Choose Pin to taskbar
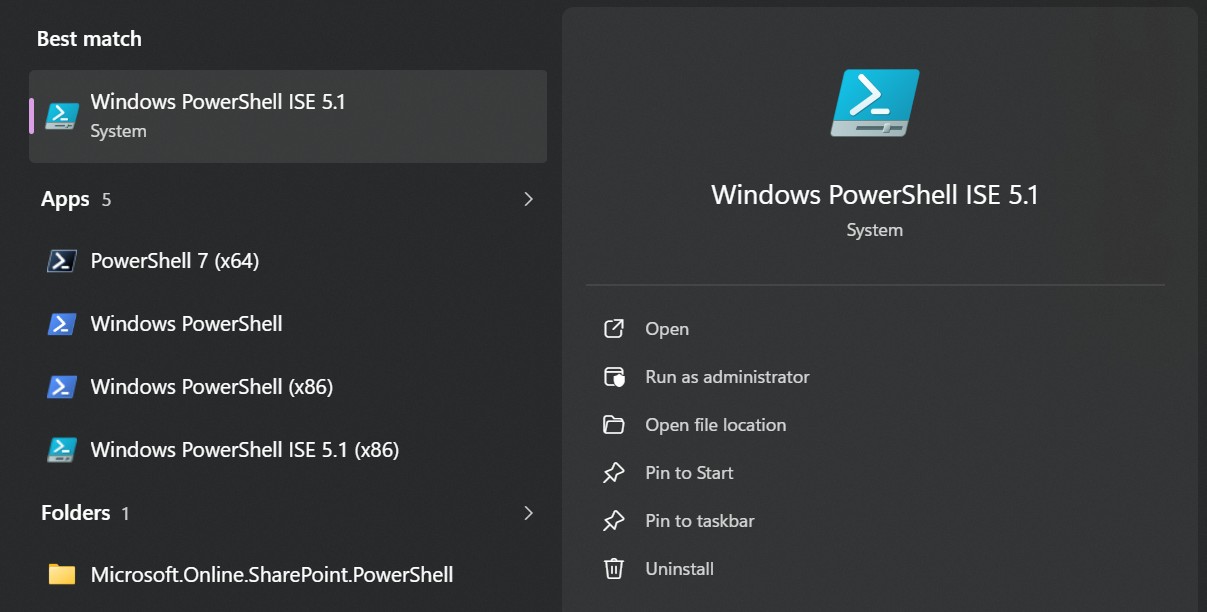Viewport: 1207px width, 612px height. click(x=700, y=521)
